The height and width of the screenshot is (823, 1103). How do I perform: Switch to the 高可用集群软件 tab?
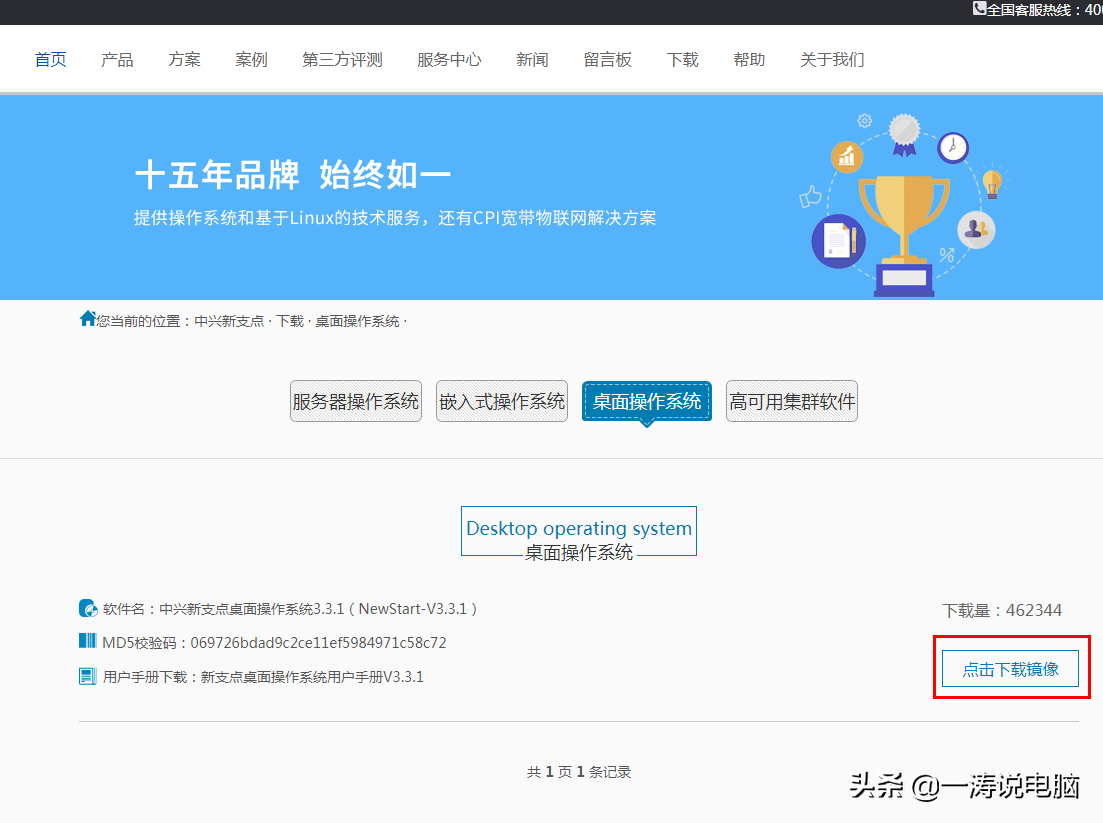792,401
